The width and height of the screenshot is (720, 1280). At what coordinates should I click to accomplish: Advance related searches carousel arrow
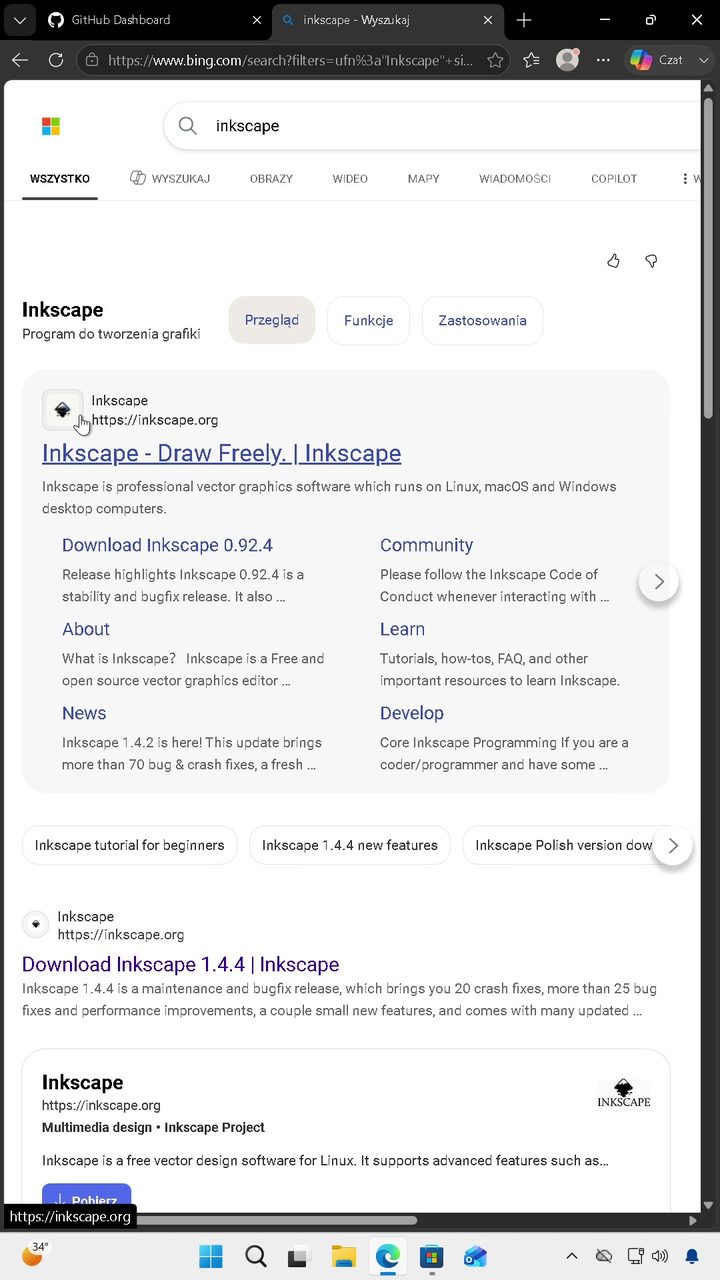coord(673,846)
